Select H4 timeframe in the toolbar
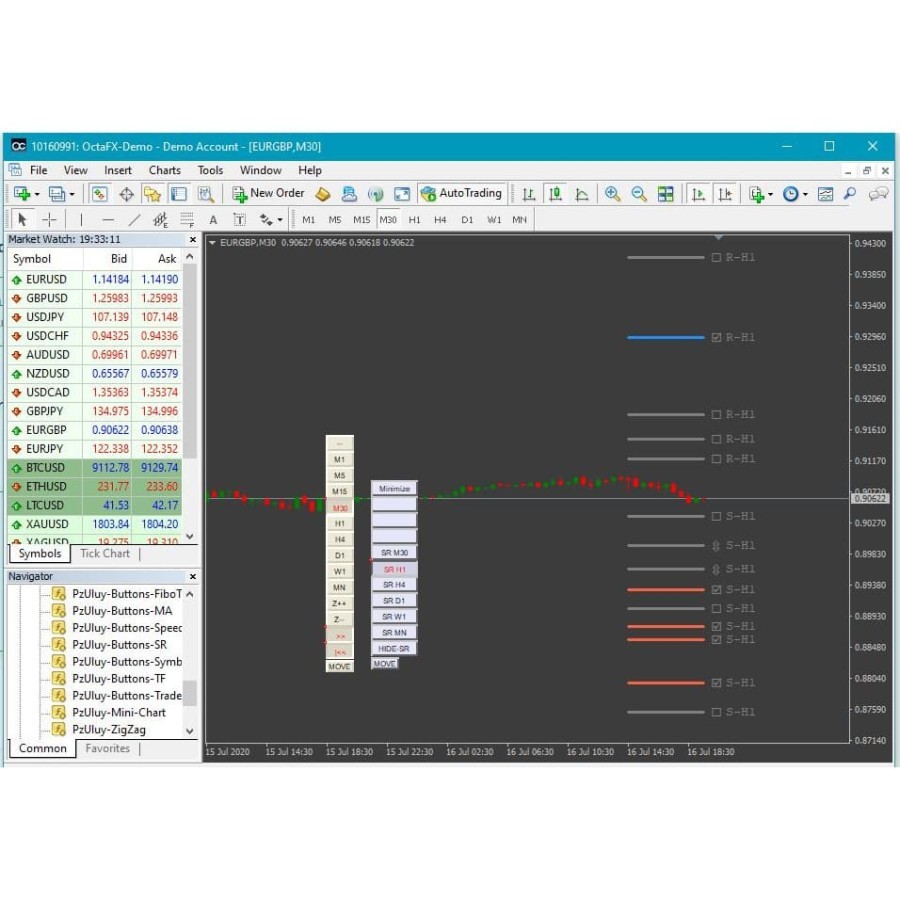This screenshot has width=900, height=900. pyautogui.click(x=440, y=220)
